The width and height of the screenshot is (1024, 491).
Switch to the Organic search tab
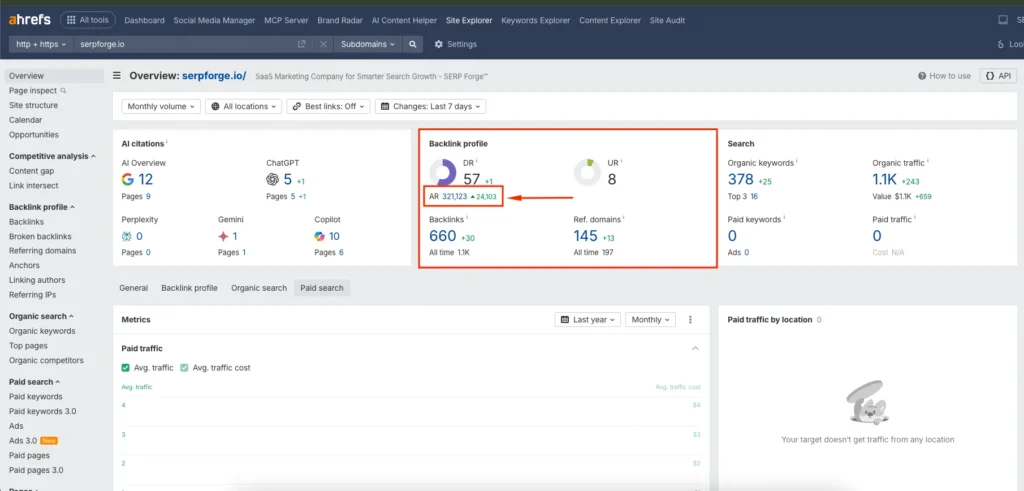click(x=259, y=288)
